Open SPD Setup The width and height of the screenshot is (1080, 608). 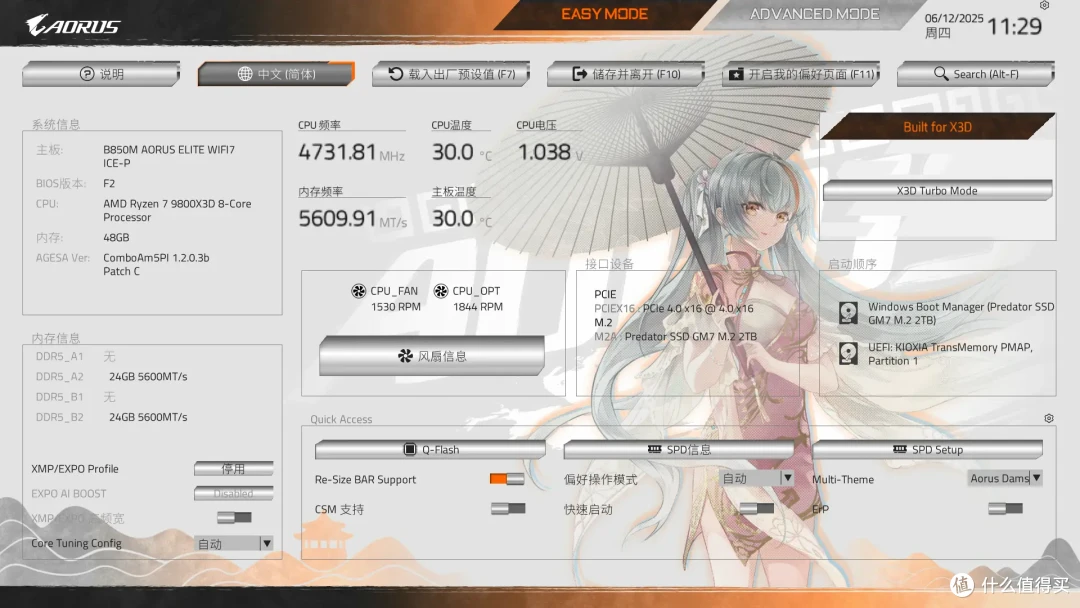coord(928,450)
